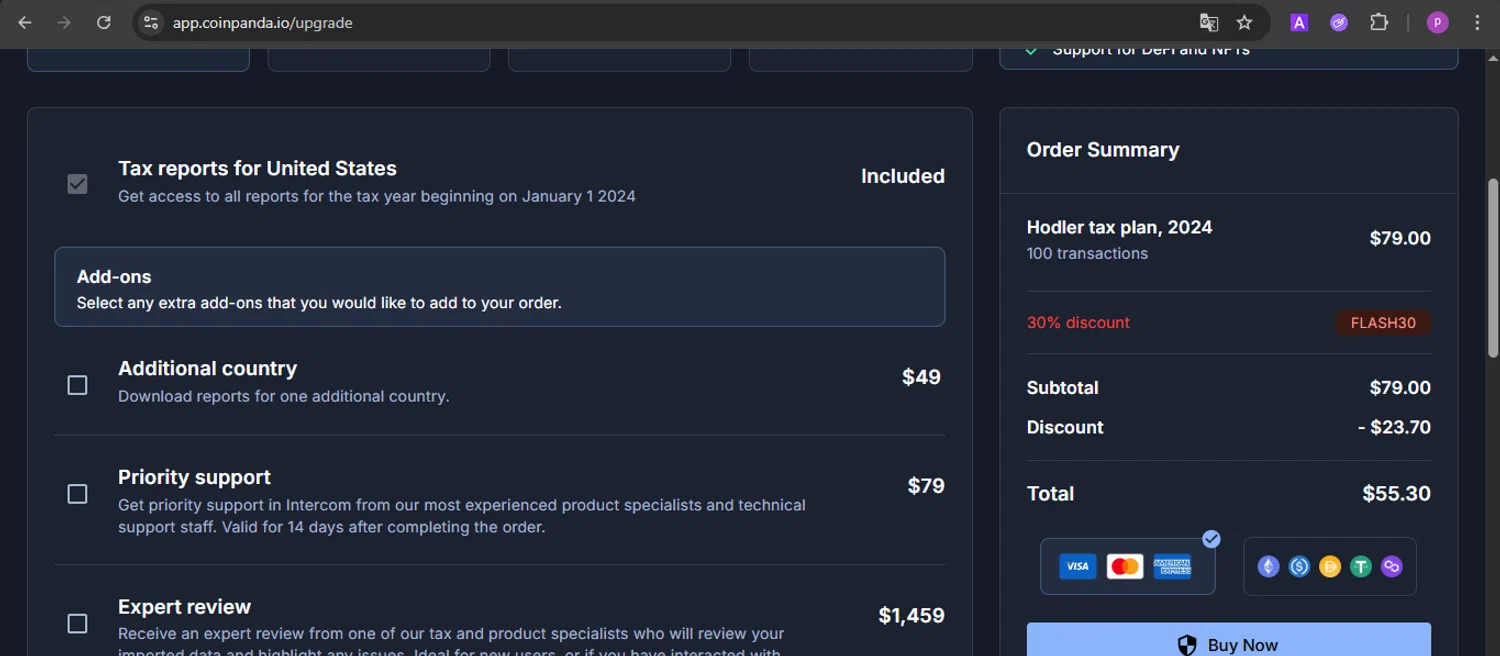The image size is (1500, 656).
Task: Enable the Additional country add-on
Action: click(77, 385)
